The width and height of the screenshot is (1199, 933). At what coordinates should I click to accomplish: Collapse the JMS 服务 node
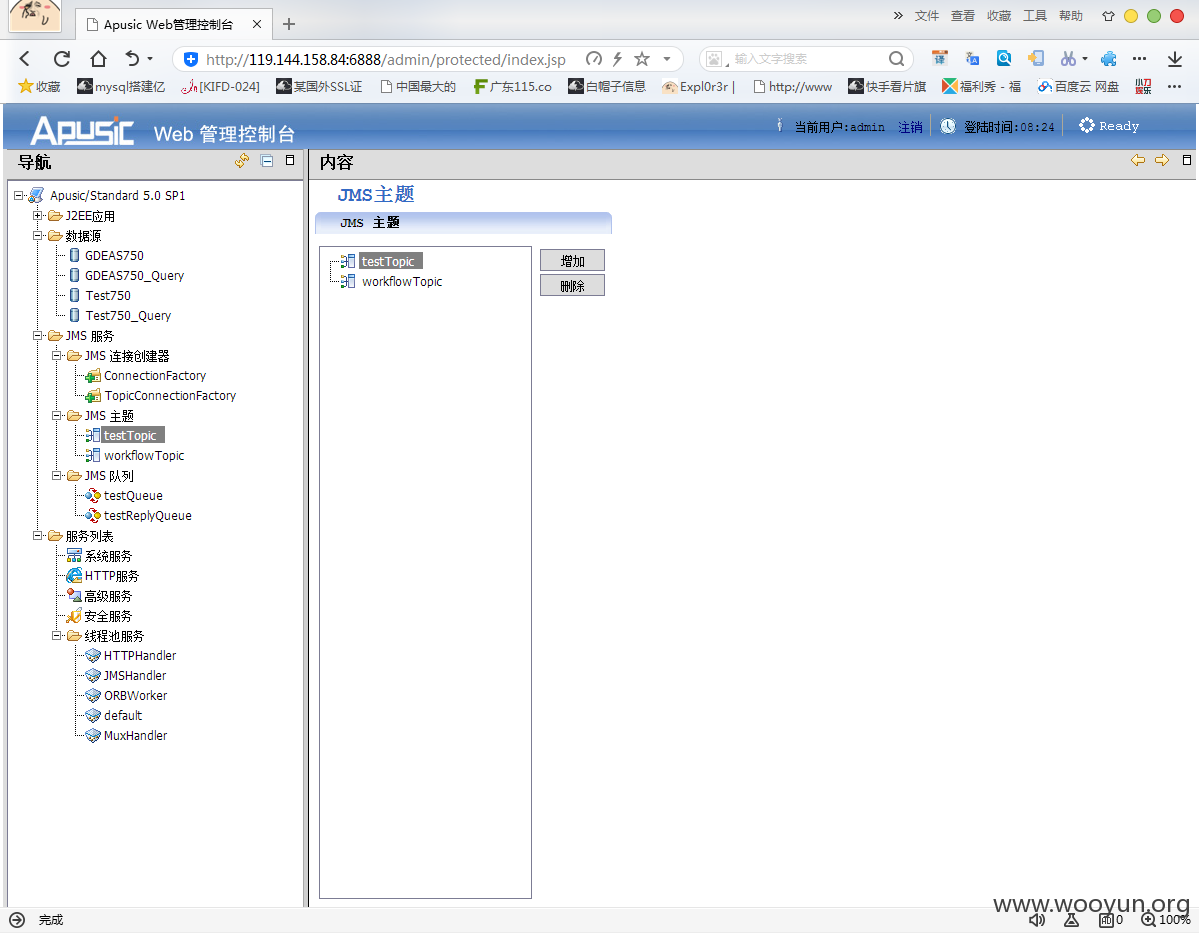click(37, 336)
